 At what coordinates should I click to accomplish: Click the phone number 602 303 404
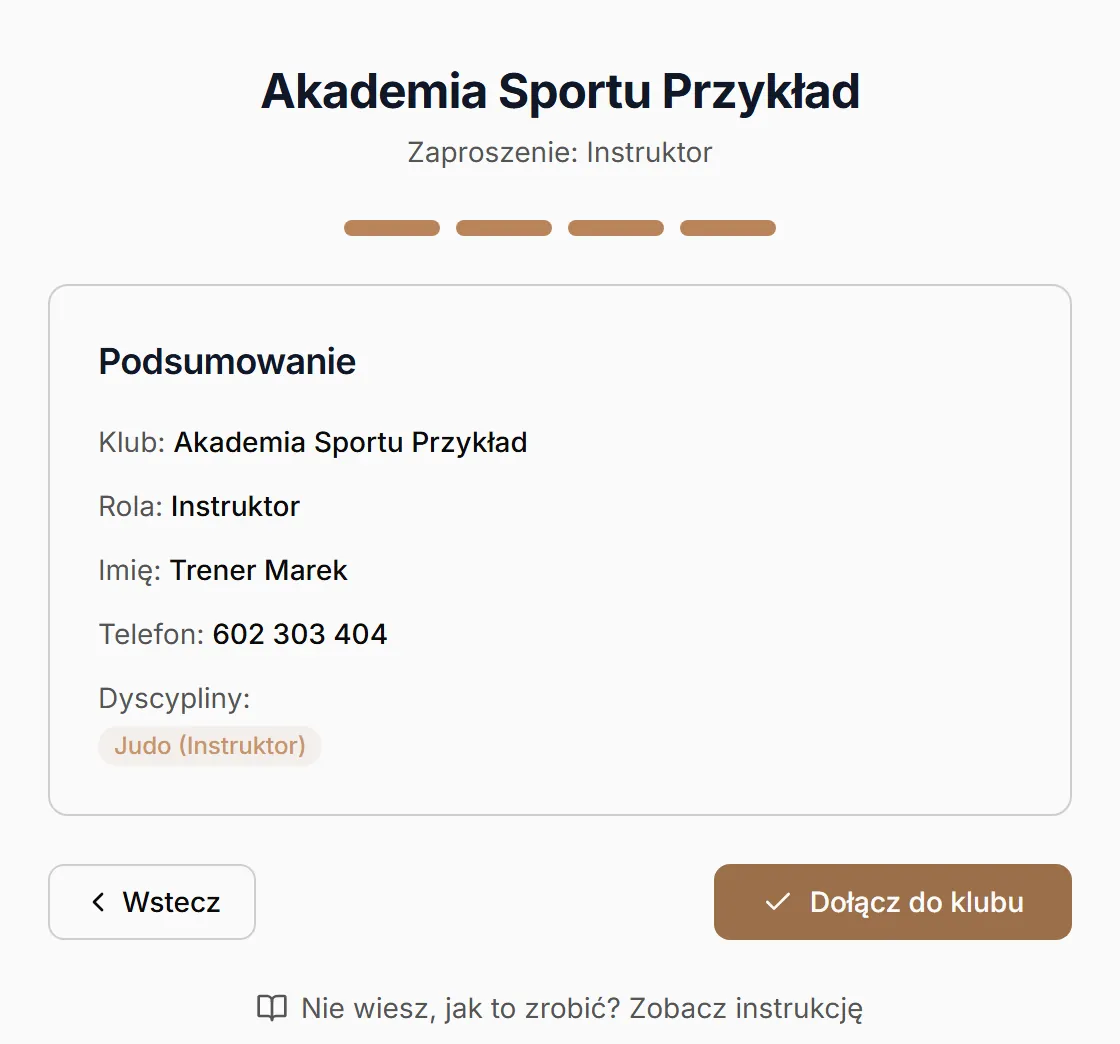300,634
